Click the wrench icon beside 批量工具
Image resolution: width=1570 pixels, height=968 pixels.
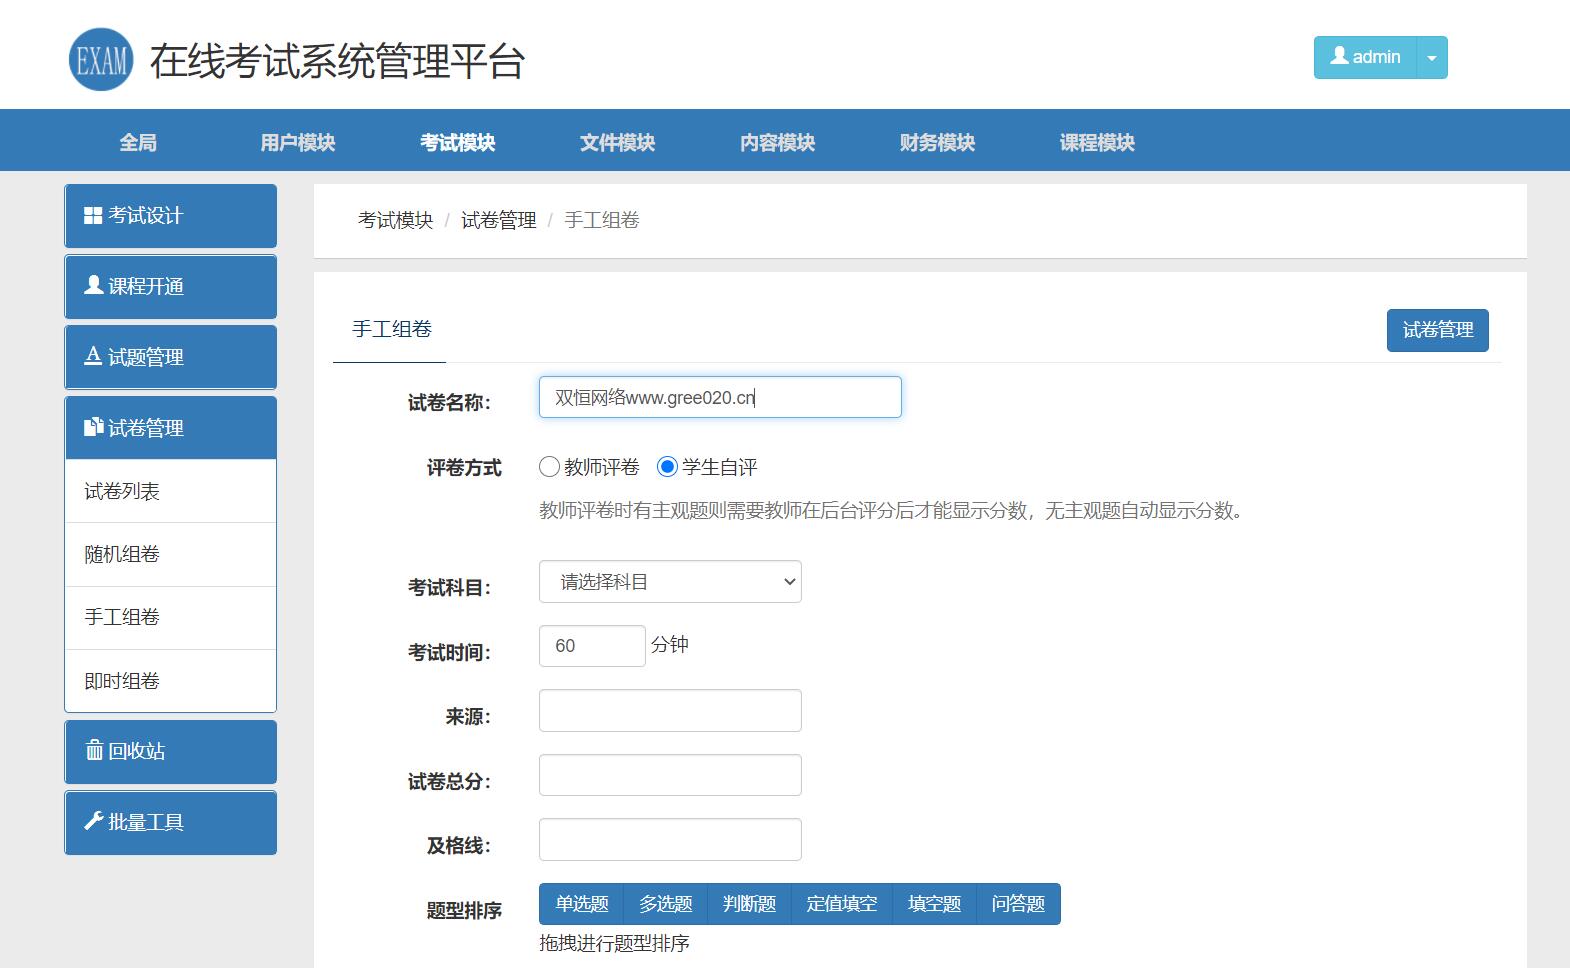pyautogui.click(x=94, y=821)
